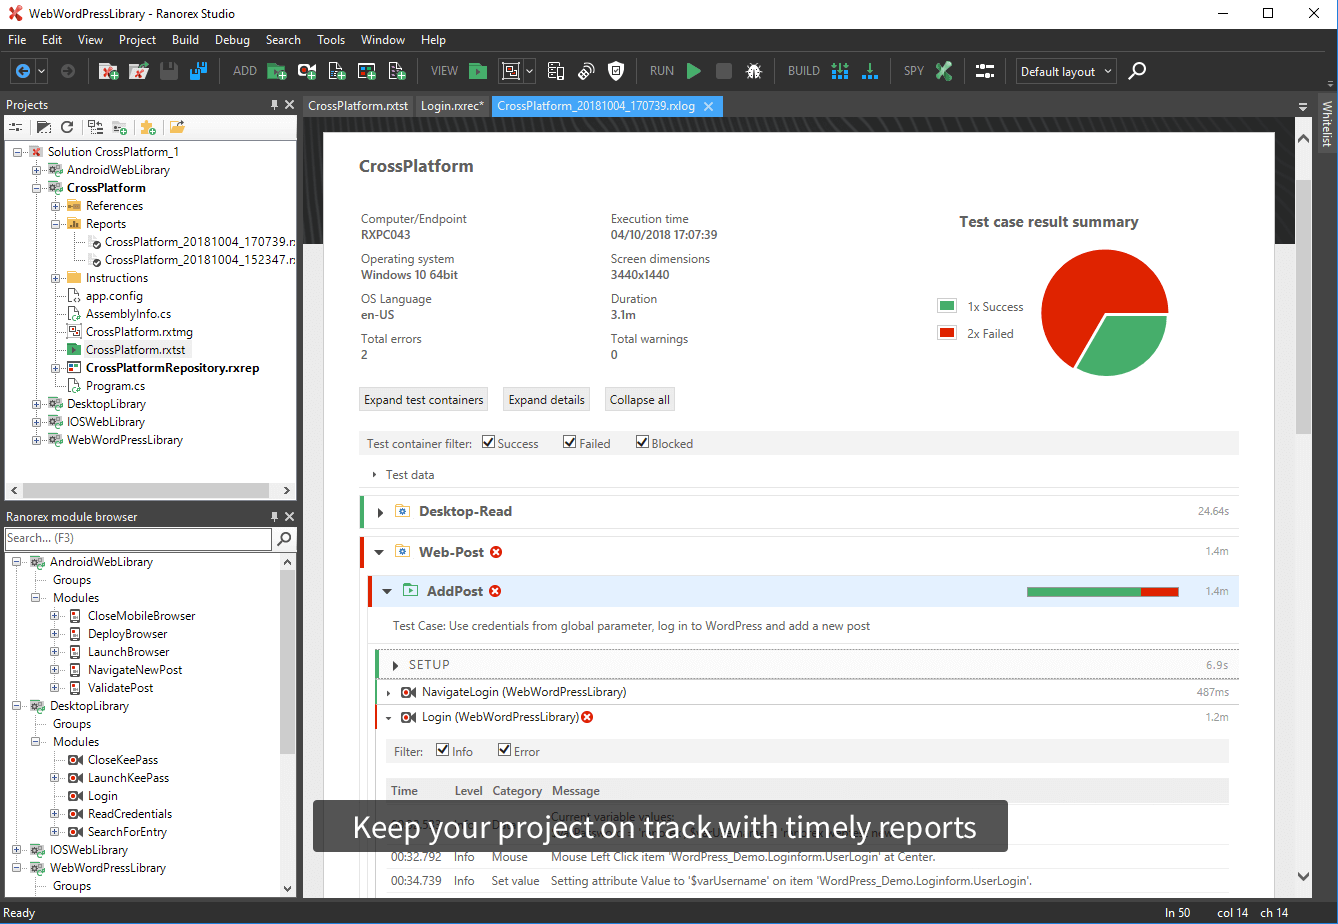The width and height of the screenshot is (1338, 924).
Task: Open the Project menu
Action: pyautogui.click(x=137, y=40)
